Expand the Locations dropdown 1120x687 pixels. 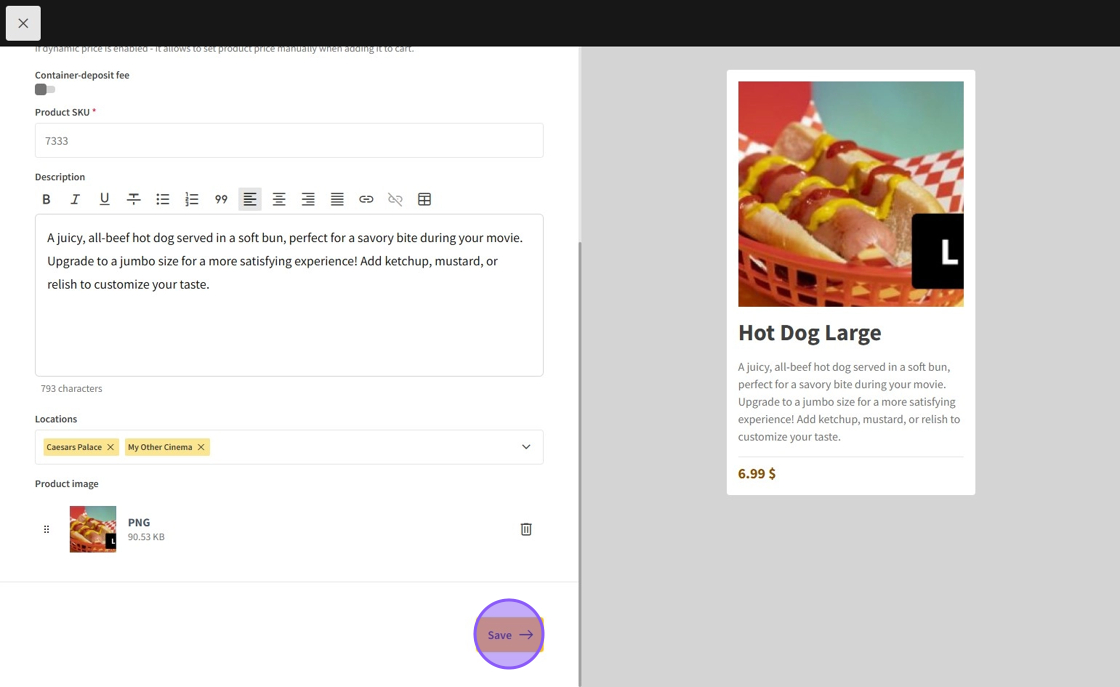click(x=526, y=447)
